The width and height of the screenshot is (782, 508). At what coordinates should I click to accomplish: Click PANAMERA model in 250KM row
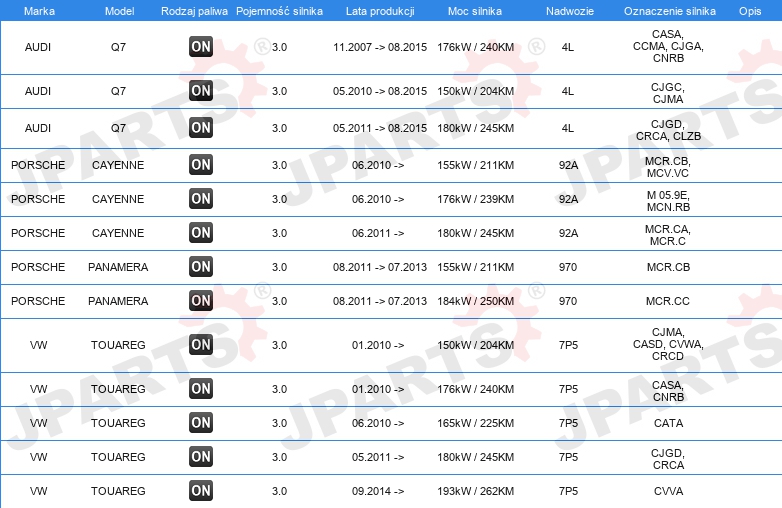118,301
